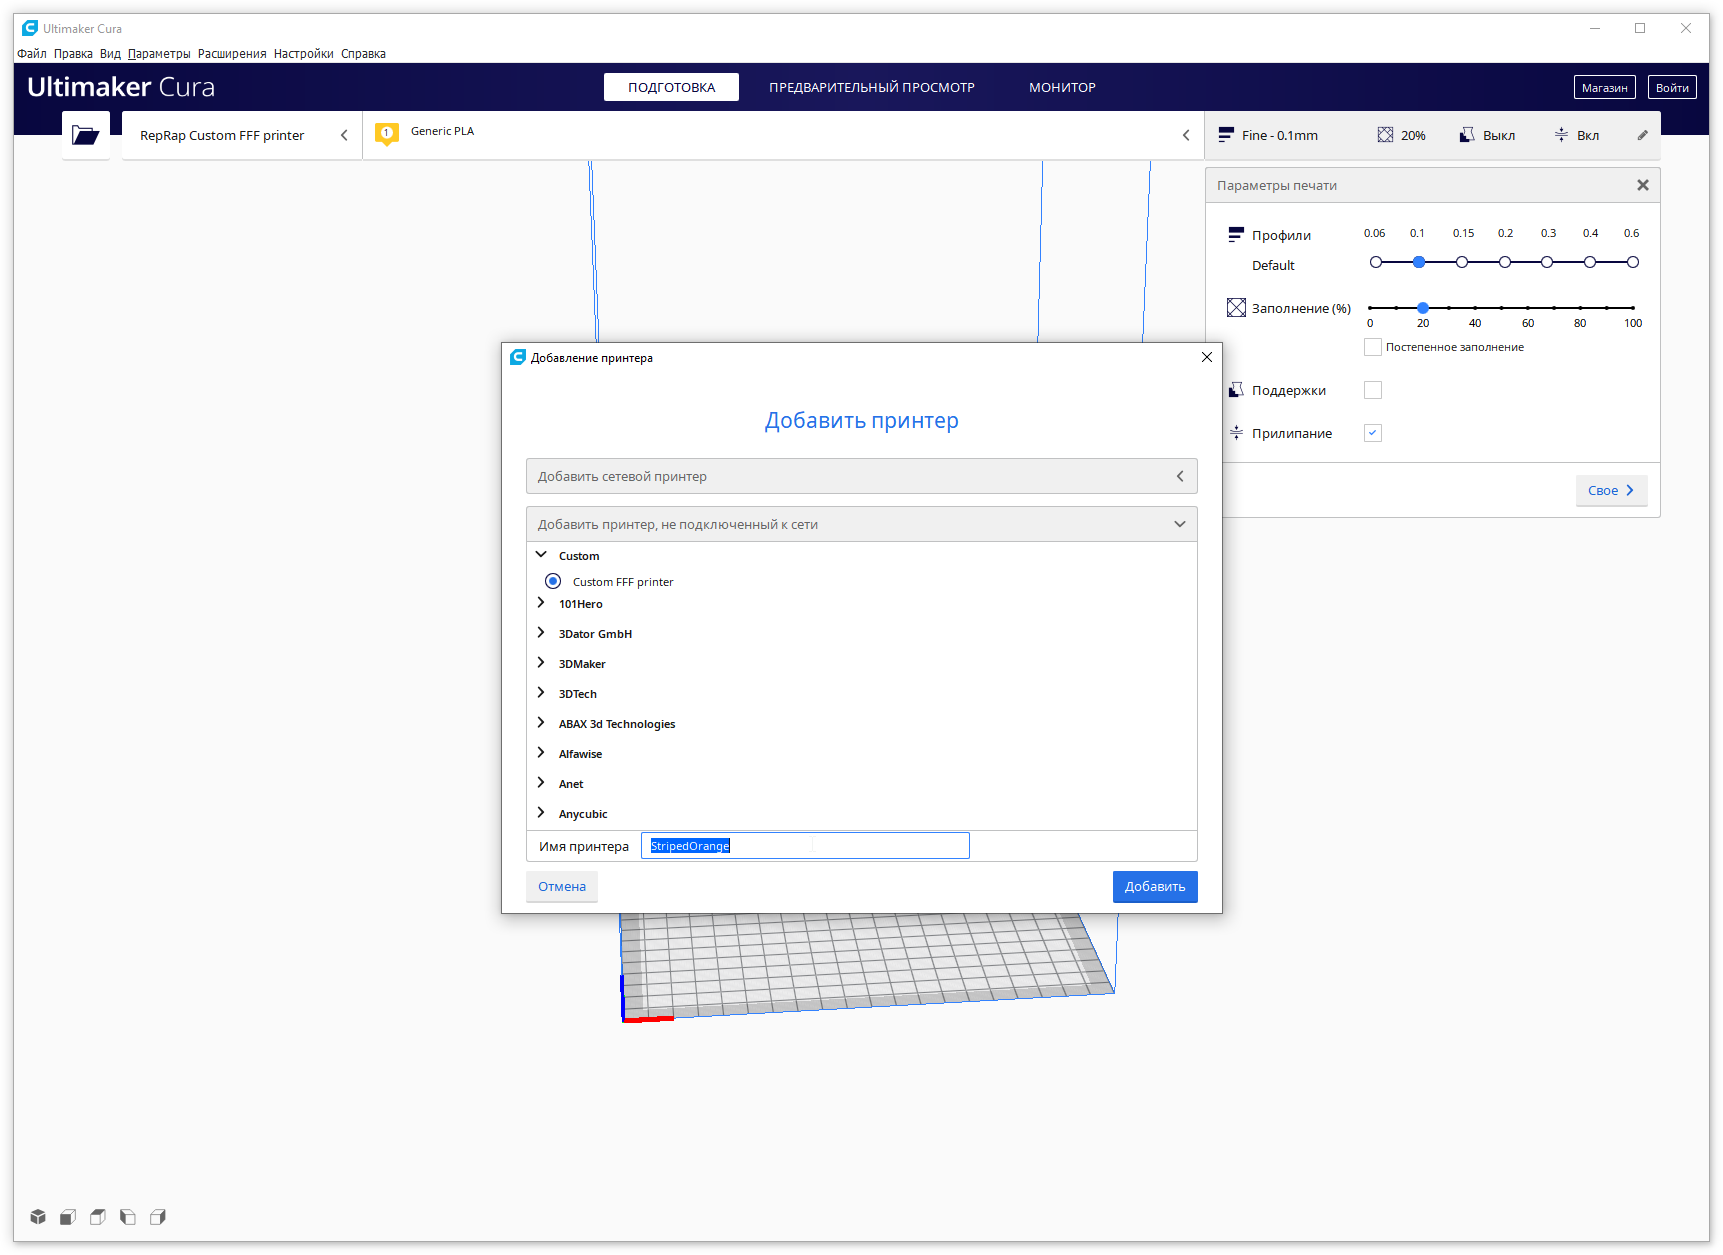Cancel with the Отмена button
Viewport: 1723px width, 1255px height.
tap(562, 886)
